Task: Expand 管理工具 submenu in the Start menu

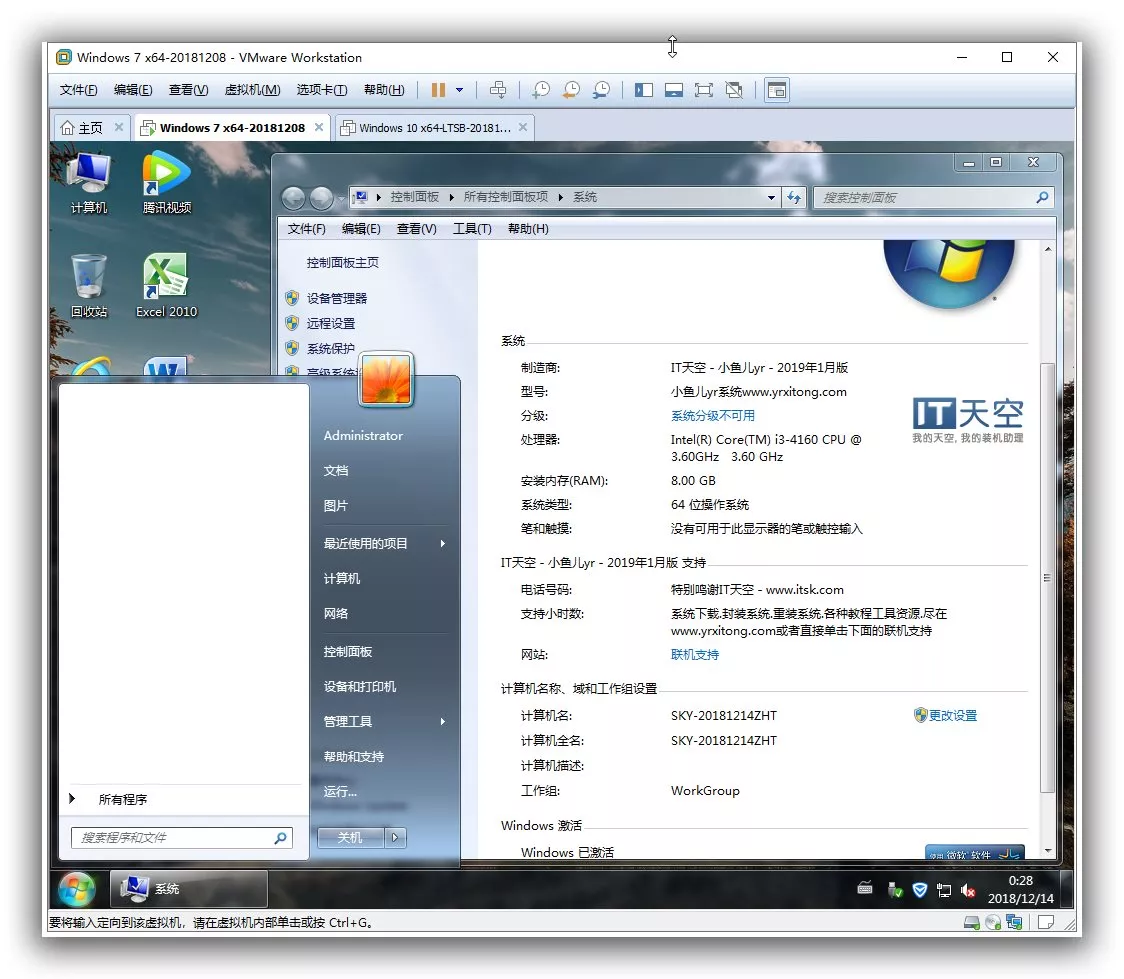Action: pyautogui.click(x=385, y=722)
